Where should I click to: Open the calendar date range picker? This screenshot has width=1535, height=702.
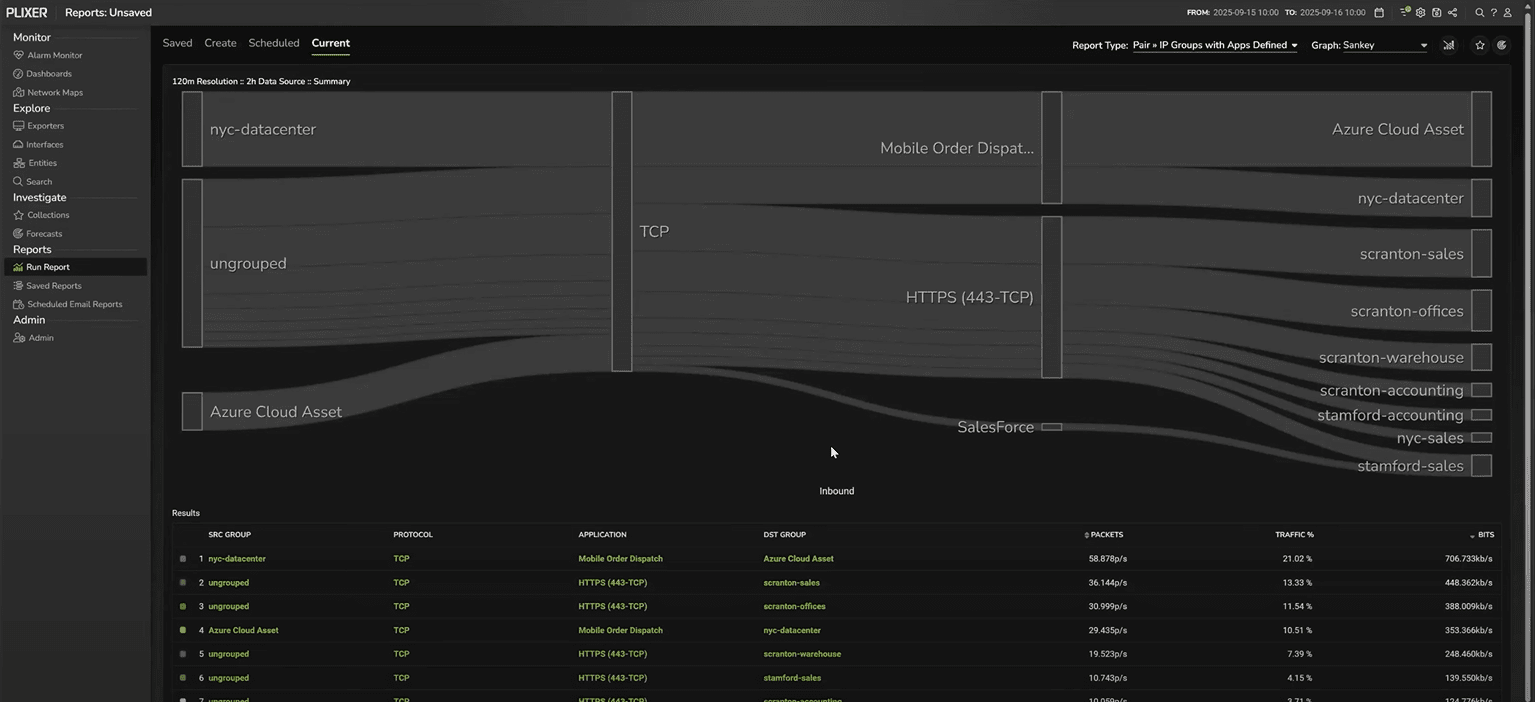pyautogui.click(x=1379, y=13)
